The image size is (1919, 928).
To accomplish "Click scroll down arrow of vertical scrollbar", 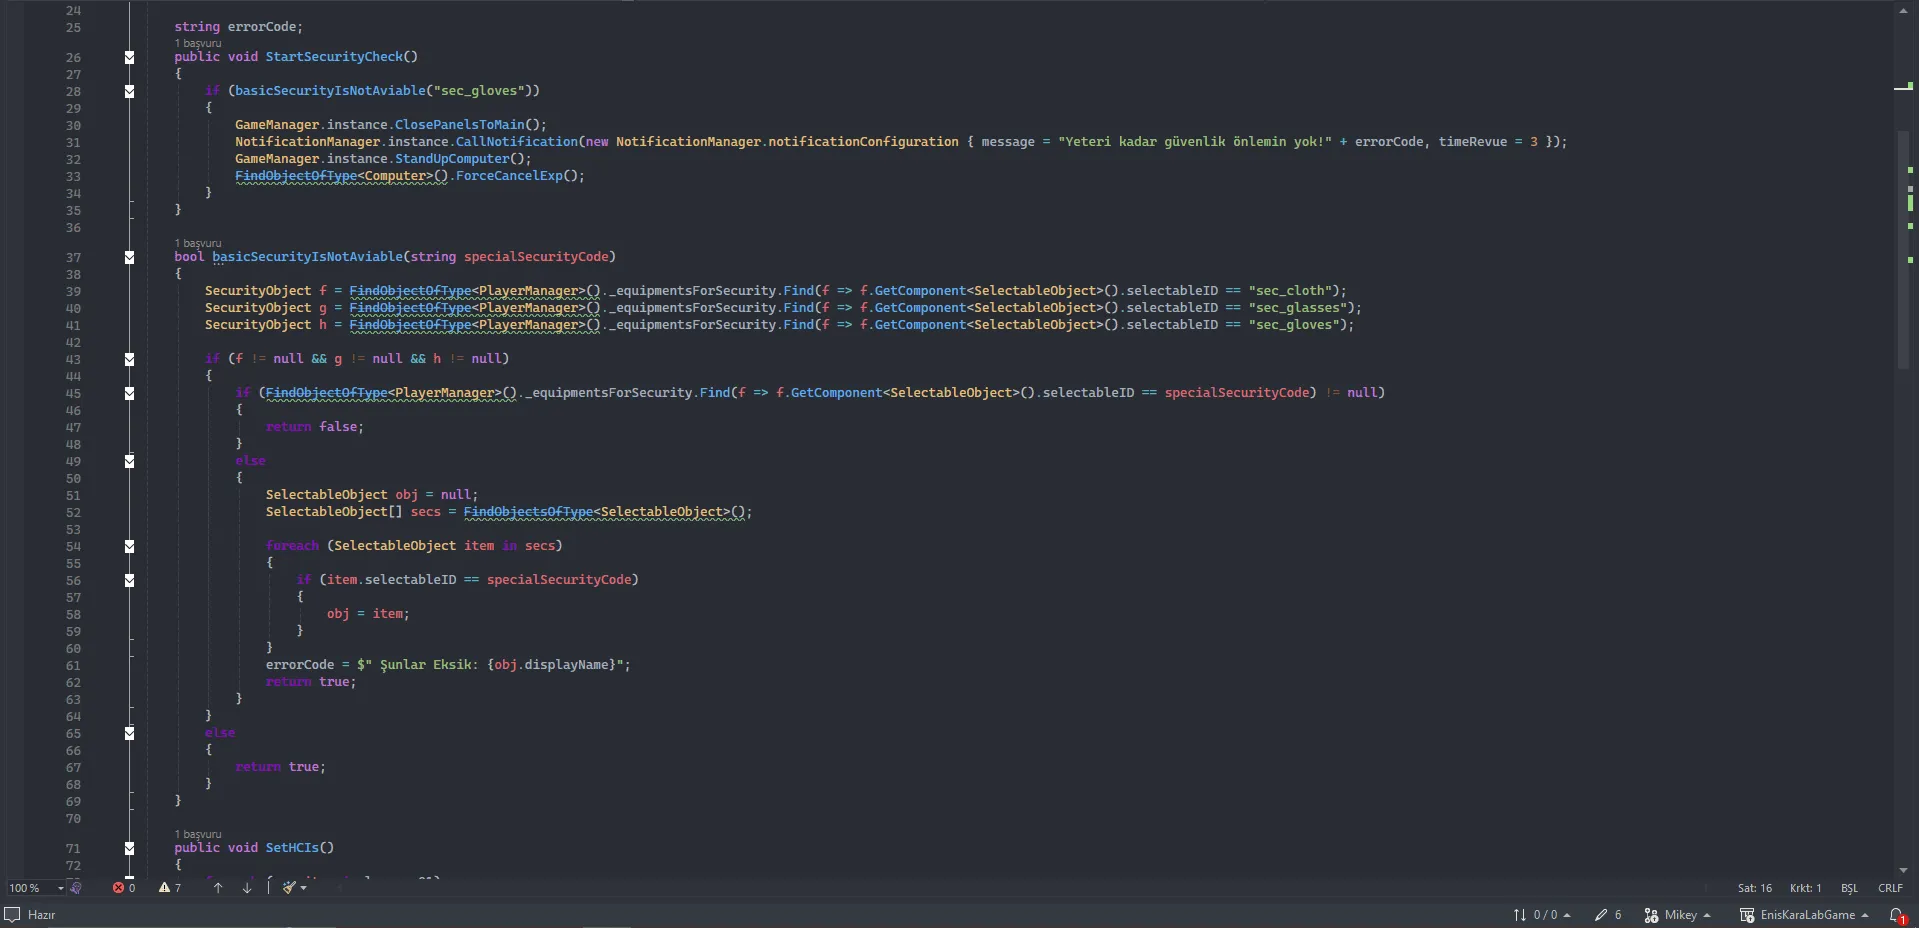I will (x=1903, y=870).
